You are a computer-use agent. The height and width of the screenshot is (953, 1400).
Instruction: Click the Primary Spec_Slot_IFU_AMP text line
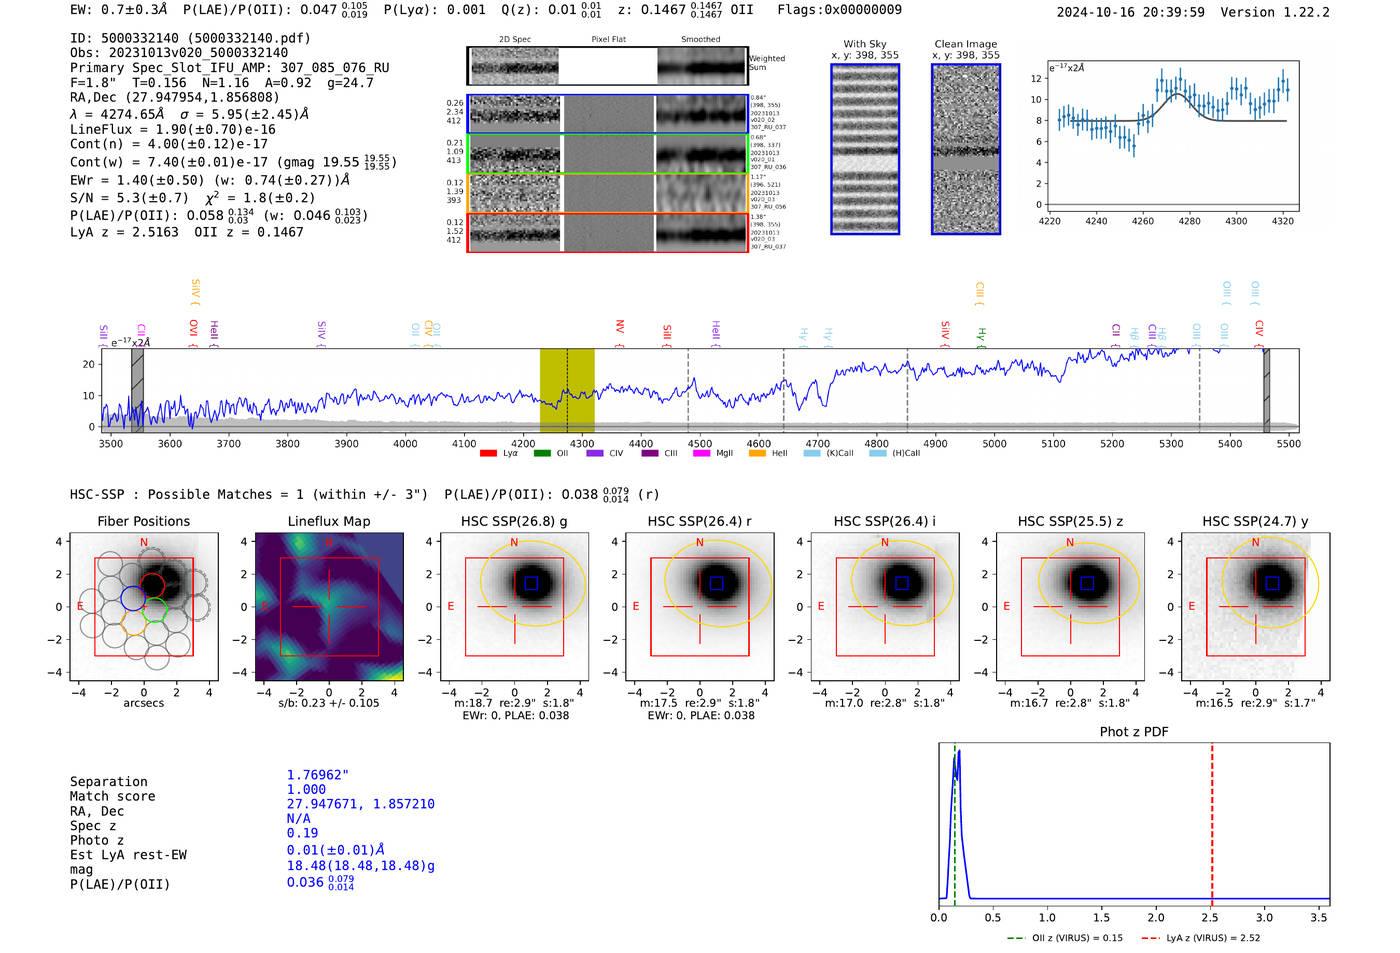point(230,68)
